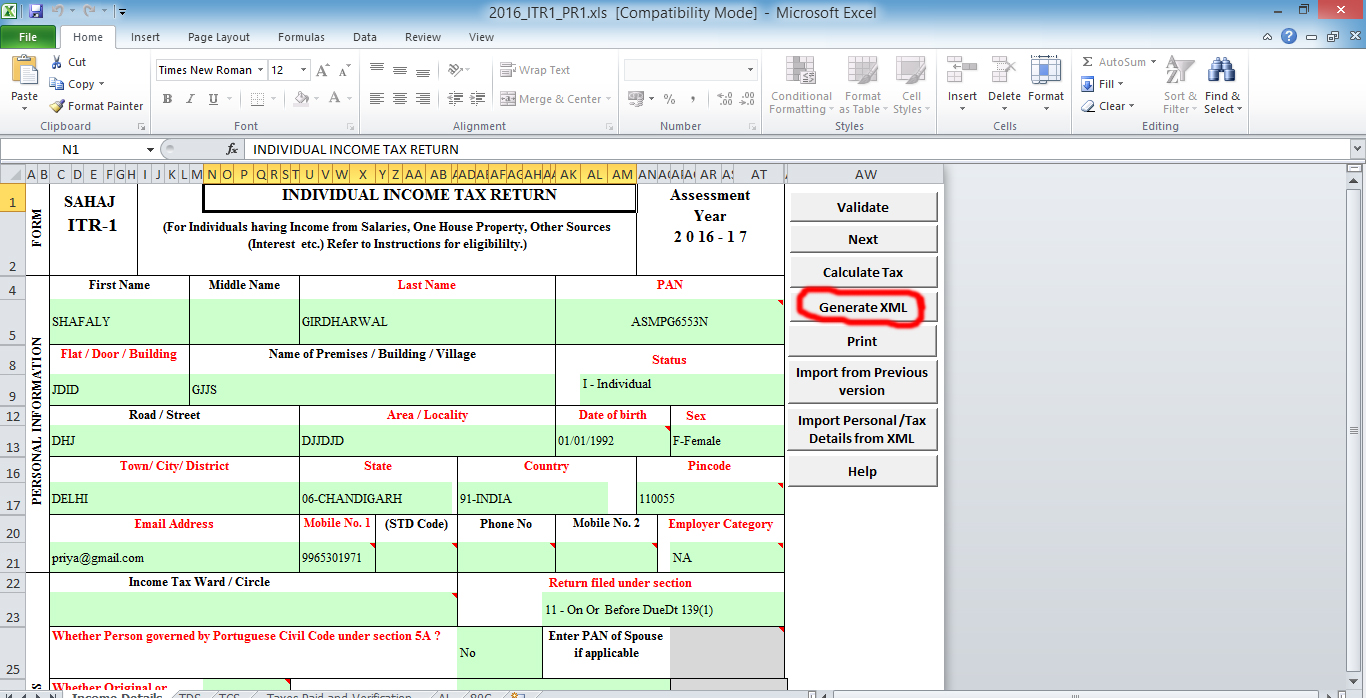
Task: Click the Calculate Tax button
Action: 863,272
